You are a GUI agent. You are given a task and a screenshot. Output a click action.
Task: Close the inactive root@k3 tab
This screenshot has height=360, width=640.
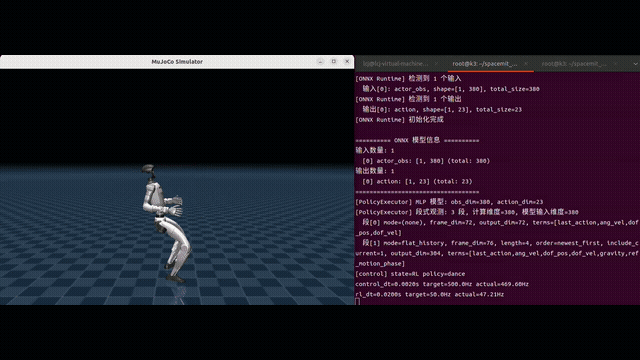point(615,64)
